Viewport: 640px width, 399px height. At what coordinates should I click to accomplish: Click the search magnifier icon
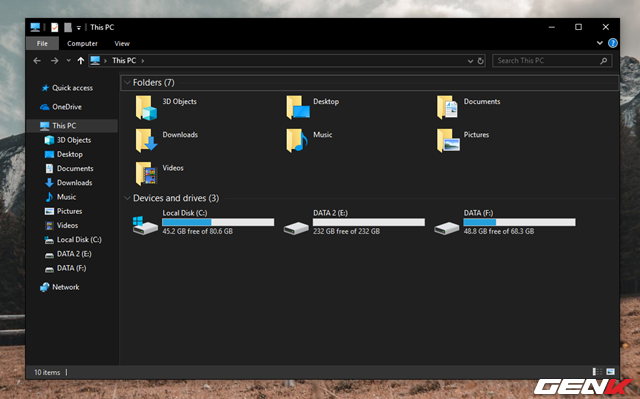(x=604, y=61)
